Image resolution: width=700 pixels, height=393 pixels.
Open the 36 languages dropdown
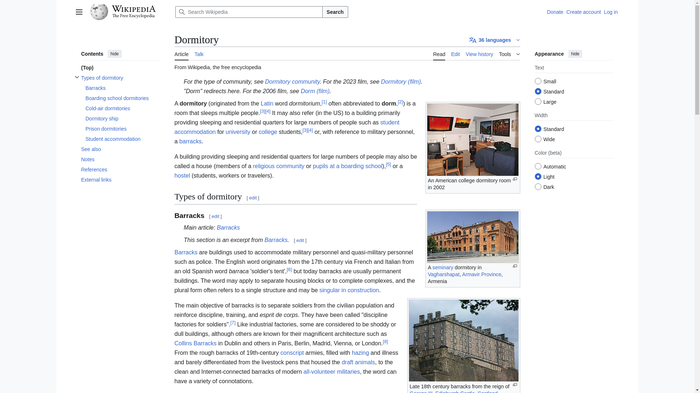point(495,40)
